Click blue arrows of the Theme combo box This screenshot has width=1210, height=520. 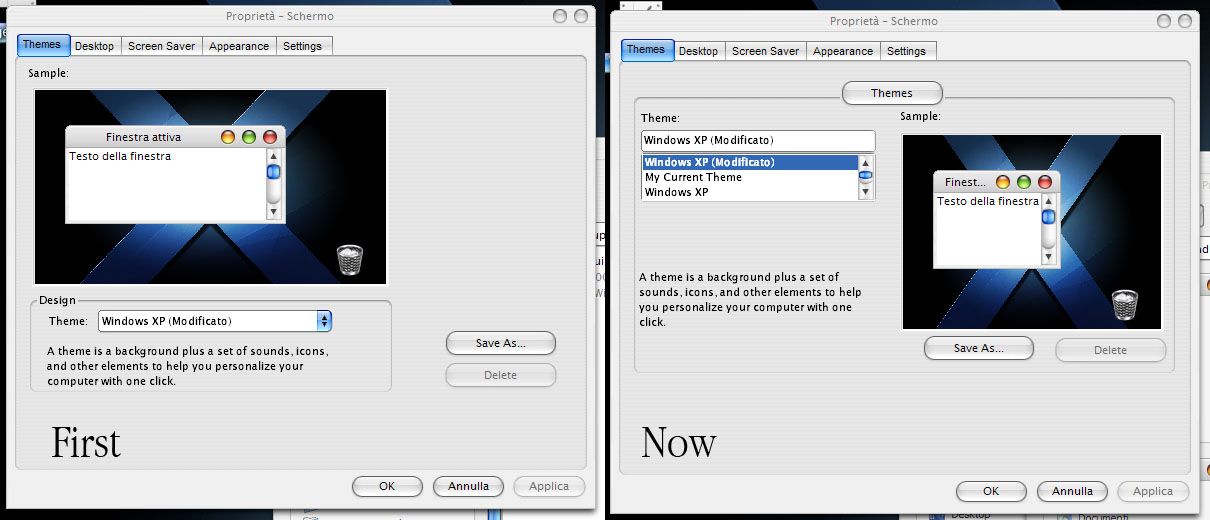[324, 321]
